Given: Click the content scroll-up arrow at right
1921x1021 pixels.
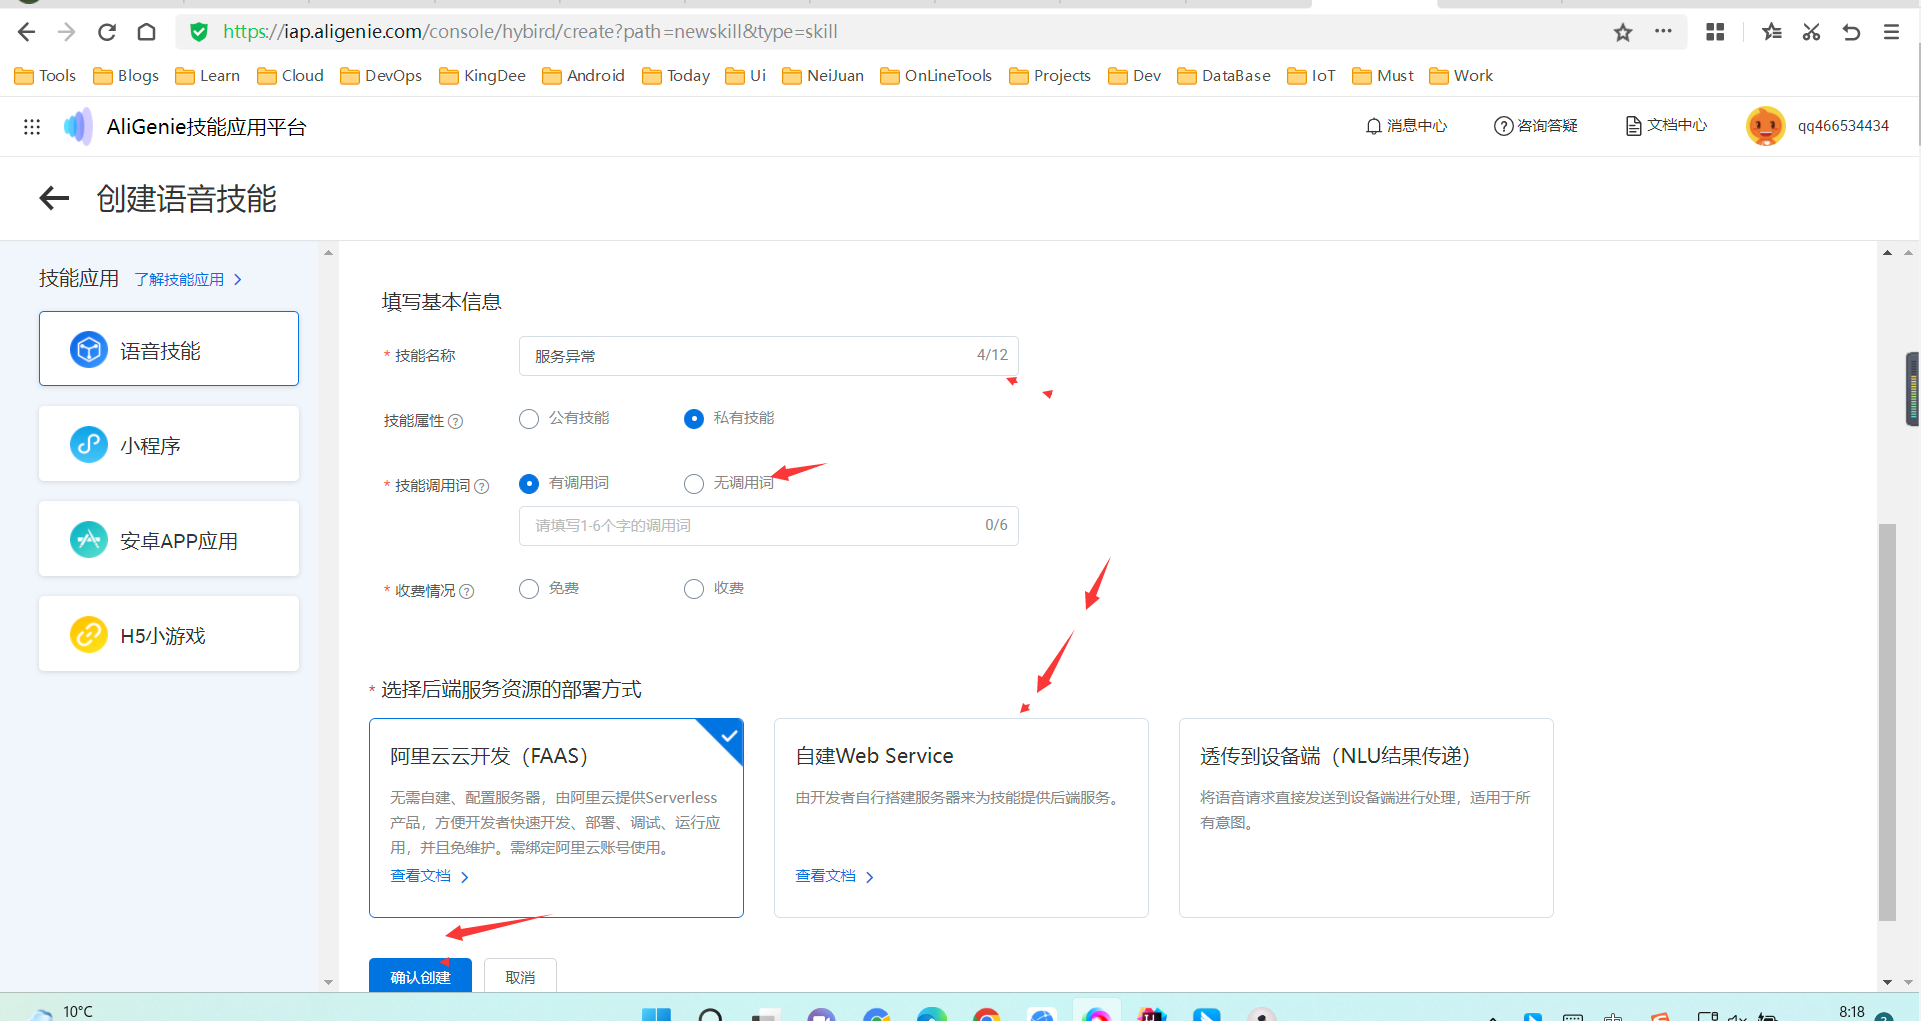Looking at the screenshot, I should (x=1887, y=253).
